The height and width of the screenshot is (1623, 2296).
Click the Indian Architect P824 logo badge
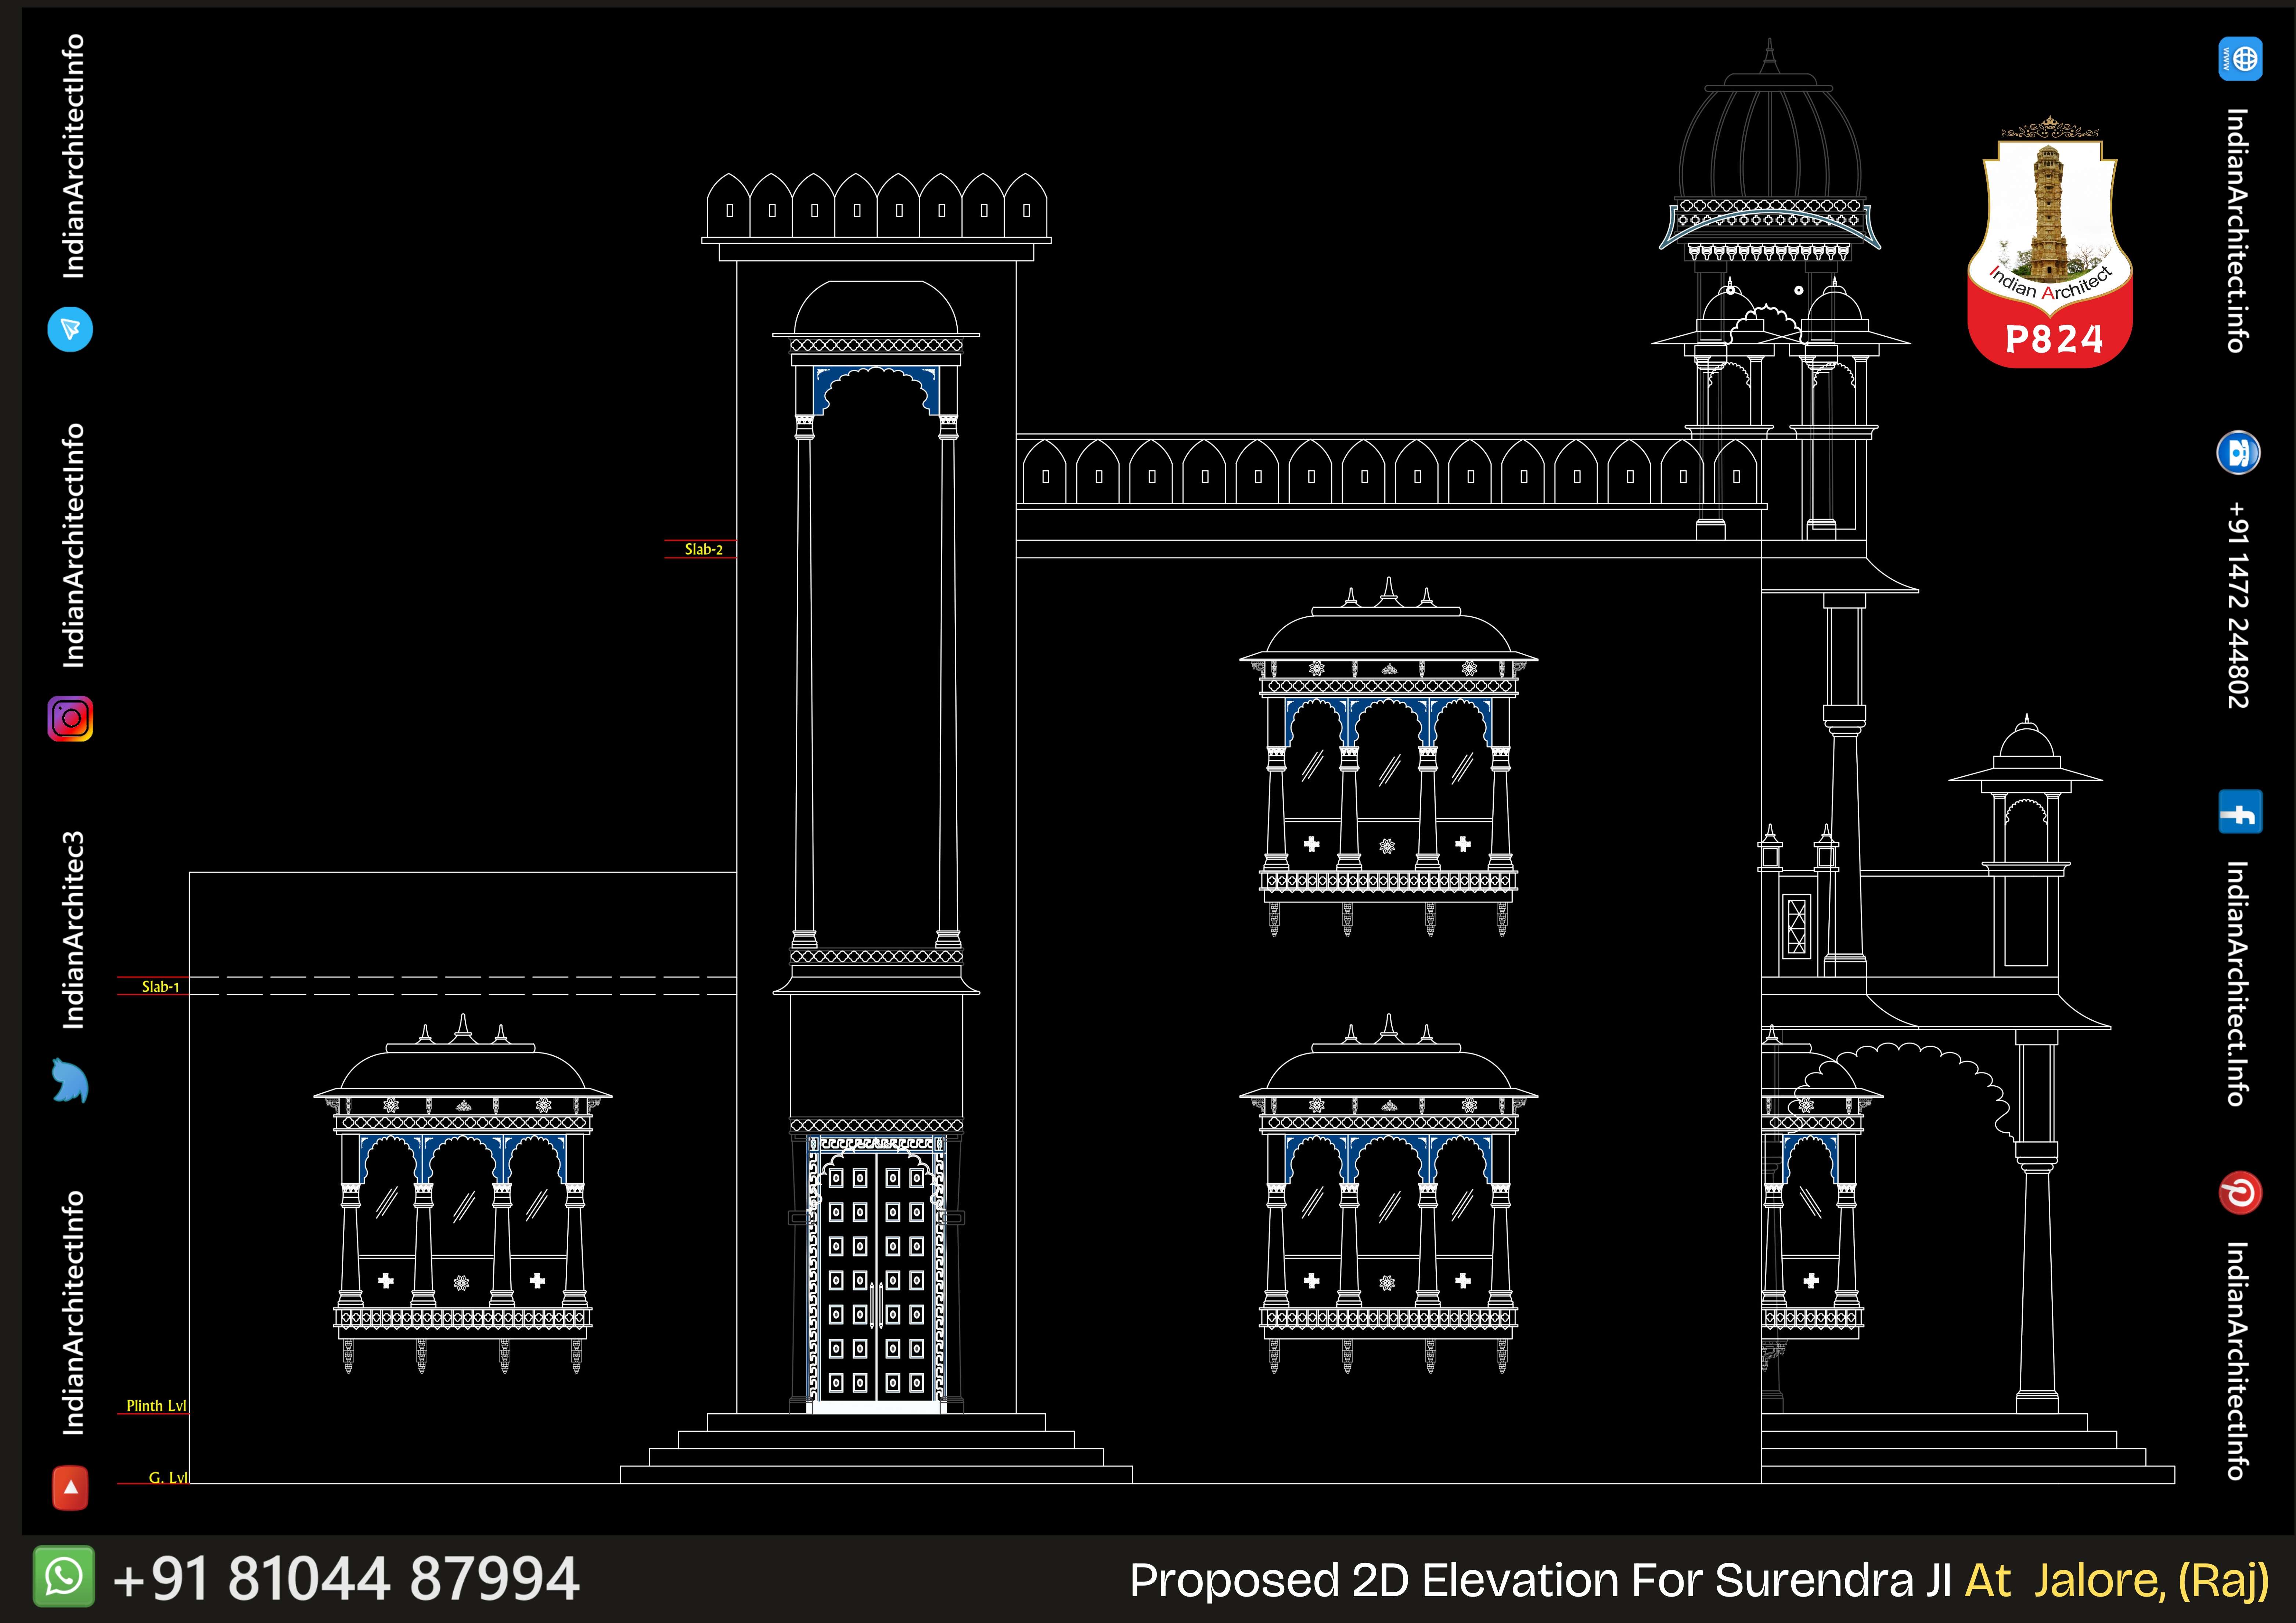point(2050,250)
